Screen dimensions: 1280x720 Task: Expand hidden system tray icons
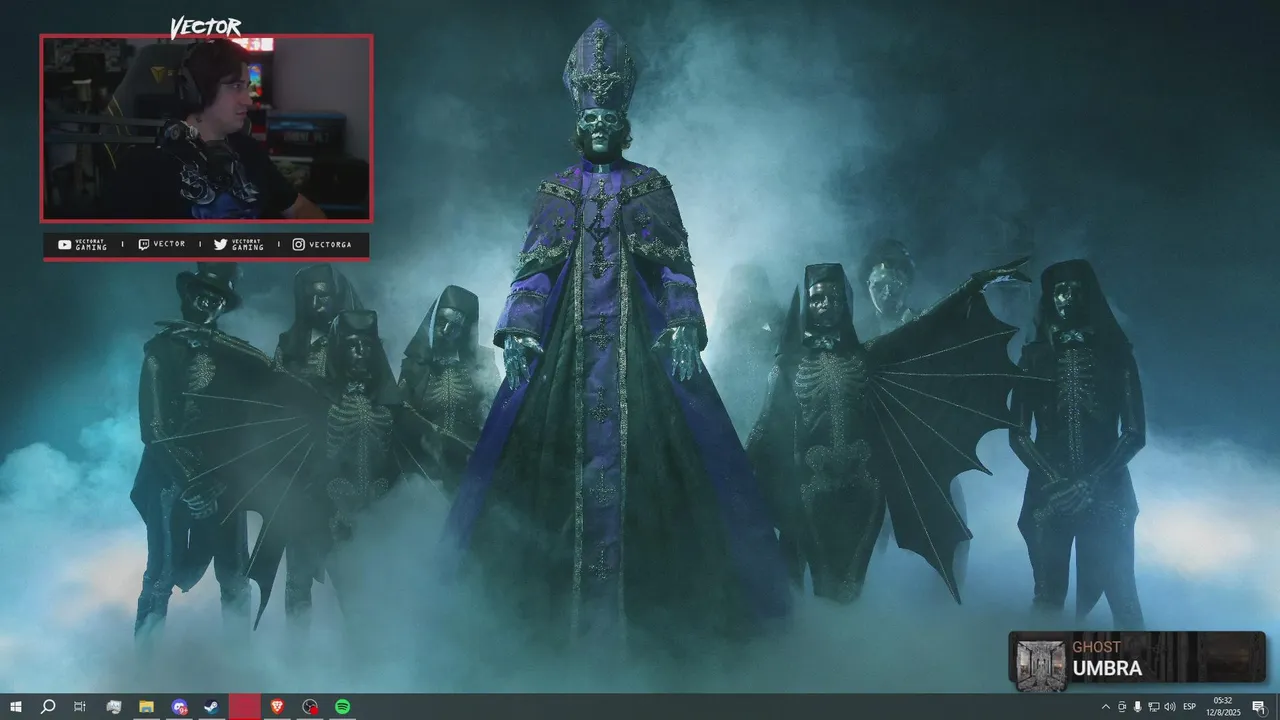[x=1105, y=707]
